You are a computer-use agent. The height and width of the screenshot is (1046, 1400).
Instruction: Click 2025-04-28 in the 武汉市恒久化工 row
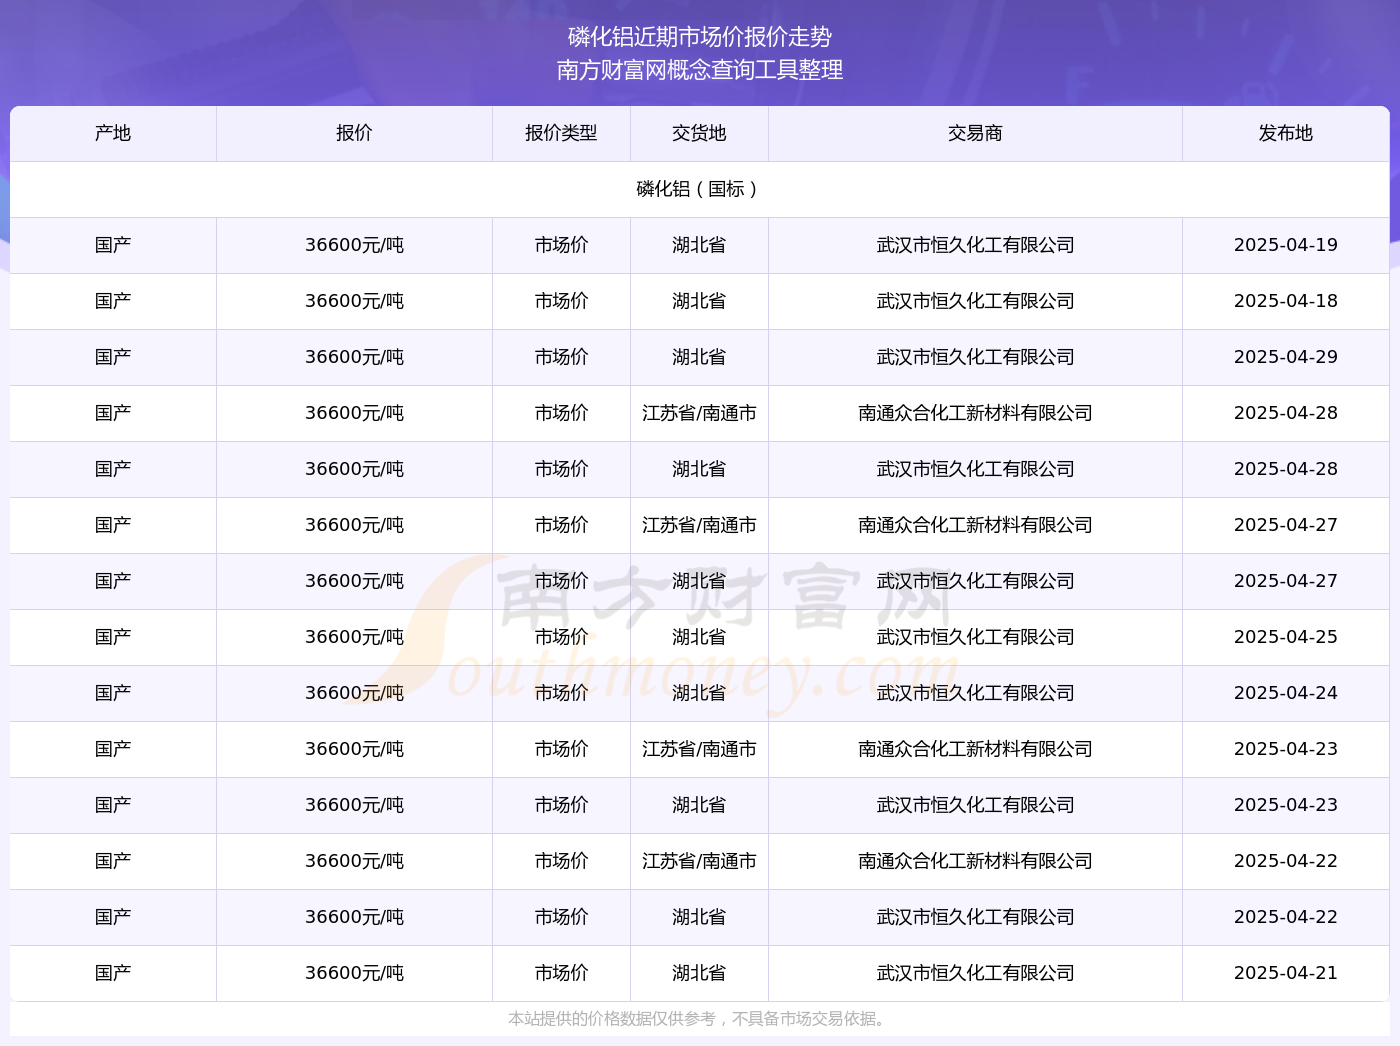coord(1286,469)
